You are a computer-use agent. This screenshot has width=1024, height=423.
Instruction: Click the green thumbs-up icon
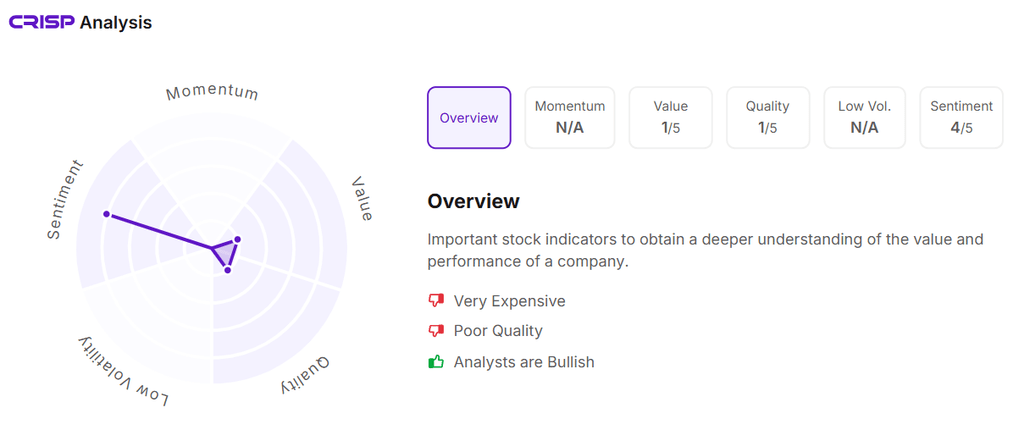pyautogui.click(x=436, y=362)
